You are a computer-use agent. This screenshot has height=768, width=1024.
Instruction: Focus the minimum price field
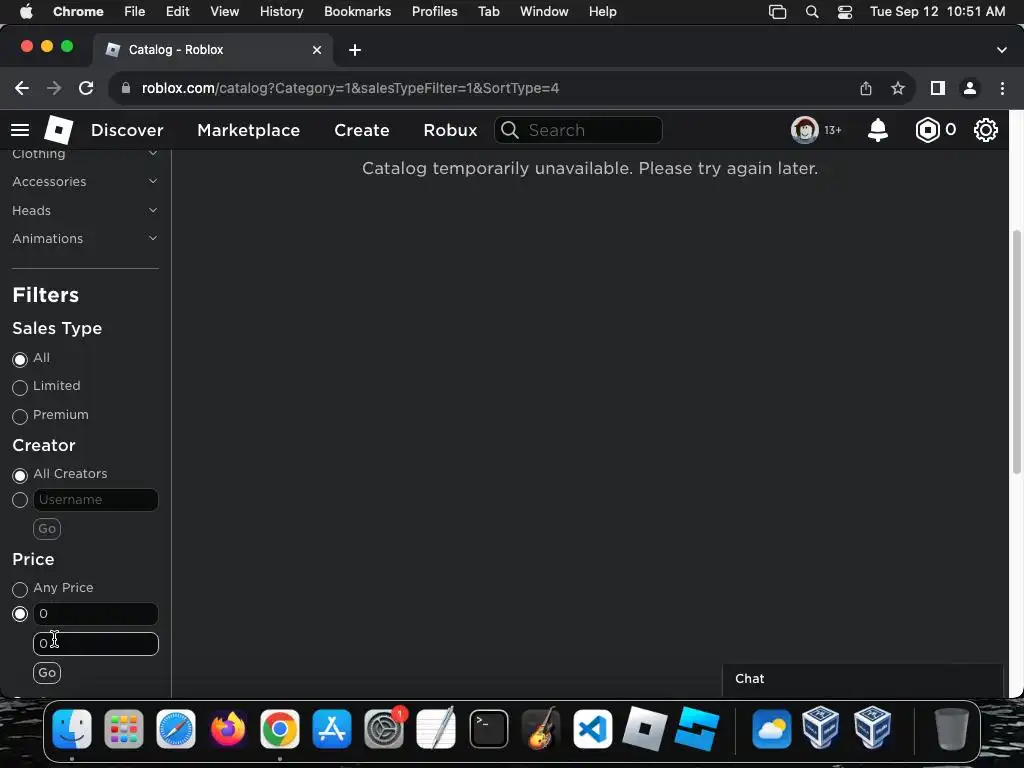(x=95, y=614)
